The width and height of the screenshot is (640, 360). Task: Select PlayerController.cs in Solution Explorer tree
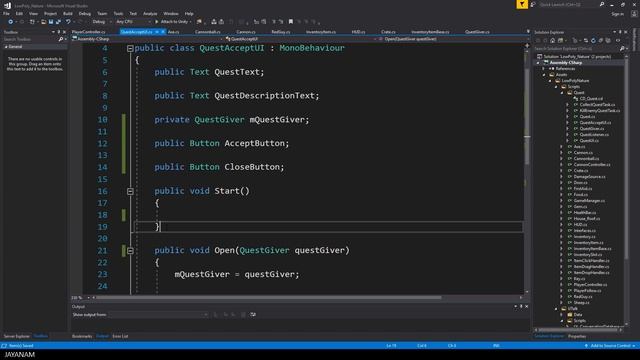pyautogui.click(x=590, y=284)
